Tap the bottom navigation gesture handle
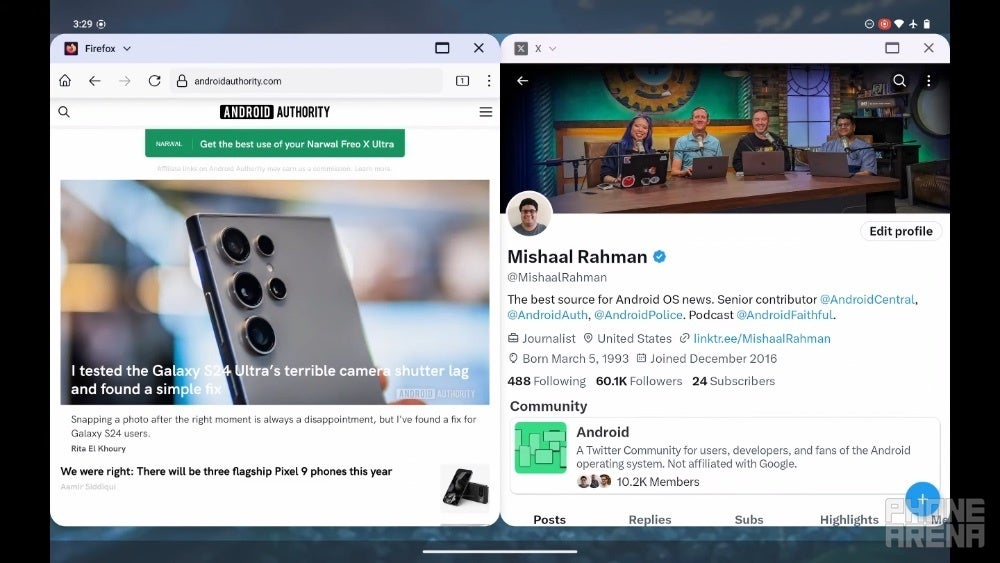Screen dimensions: 1000x563 click(500, 552)
